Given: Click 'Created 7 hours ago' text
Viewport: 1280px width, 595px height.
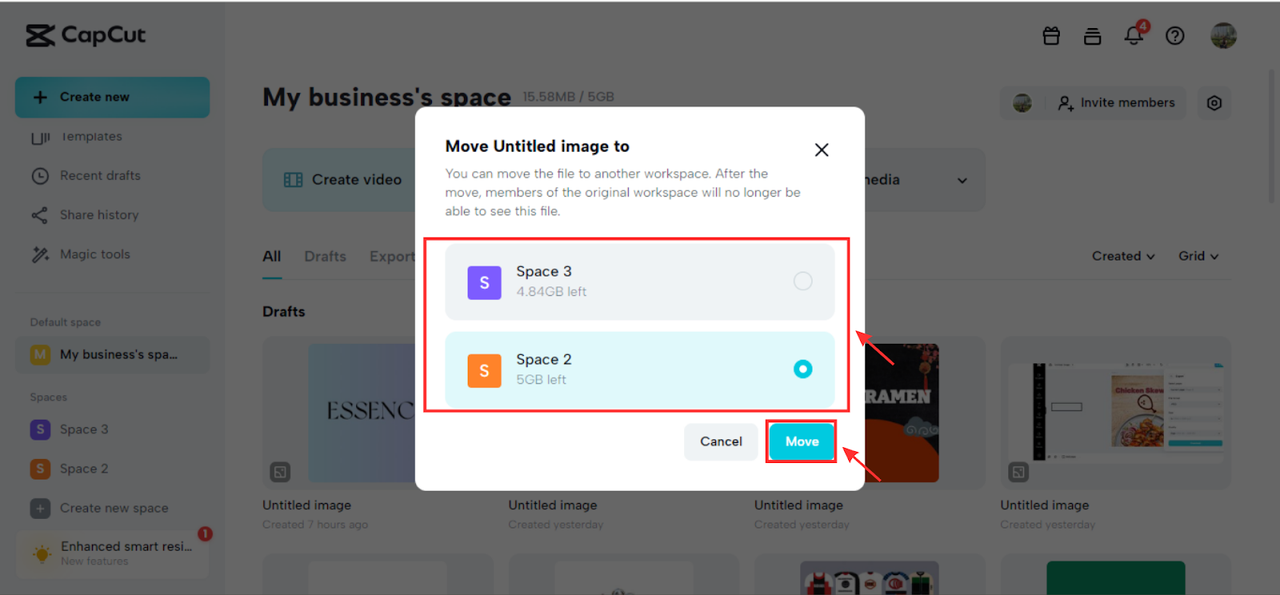Looking at the screenshot, I should pyautogui.click(x=315, y=525).
